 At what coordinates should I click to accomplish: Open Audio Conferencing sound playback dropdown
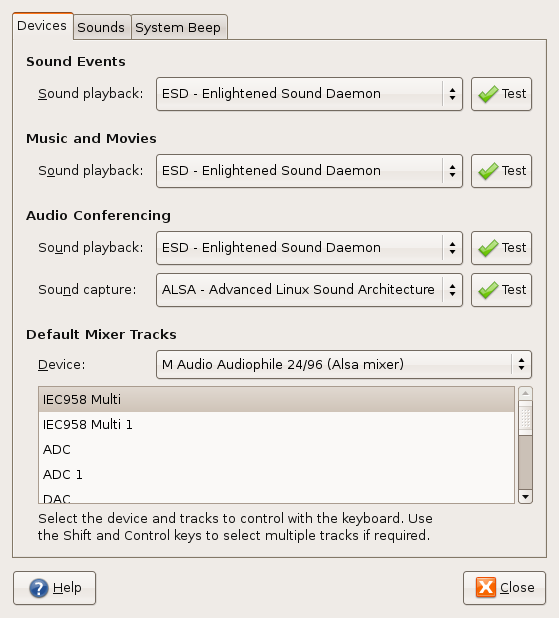coord(309,248)
